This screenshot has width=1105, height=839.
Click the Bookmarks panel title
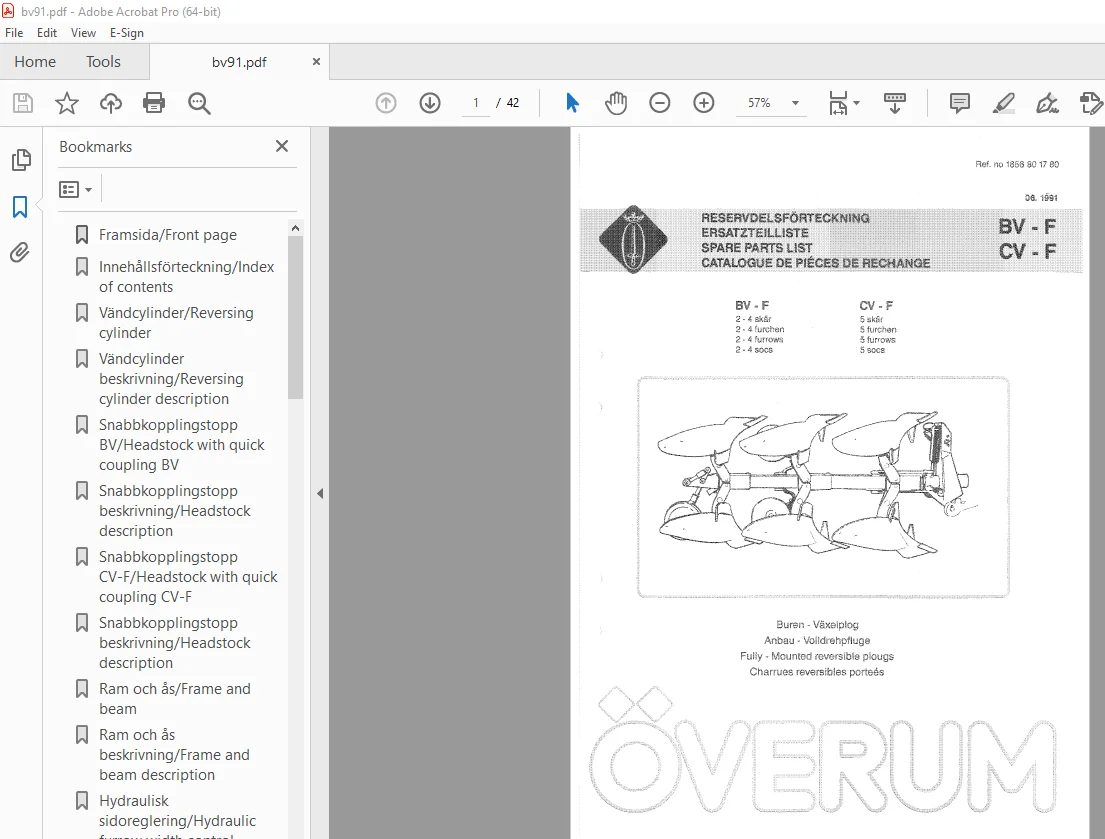(x=96, y=147)
